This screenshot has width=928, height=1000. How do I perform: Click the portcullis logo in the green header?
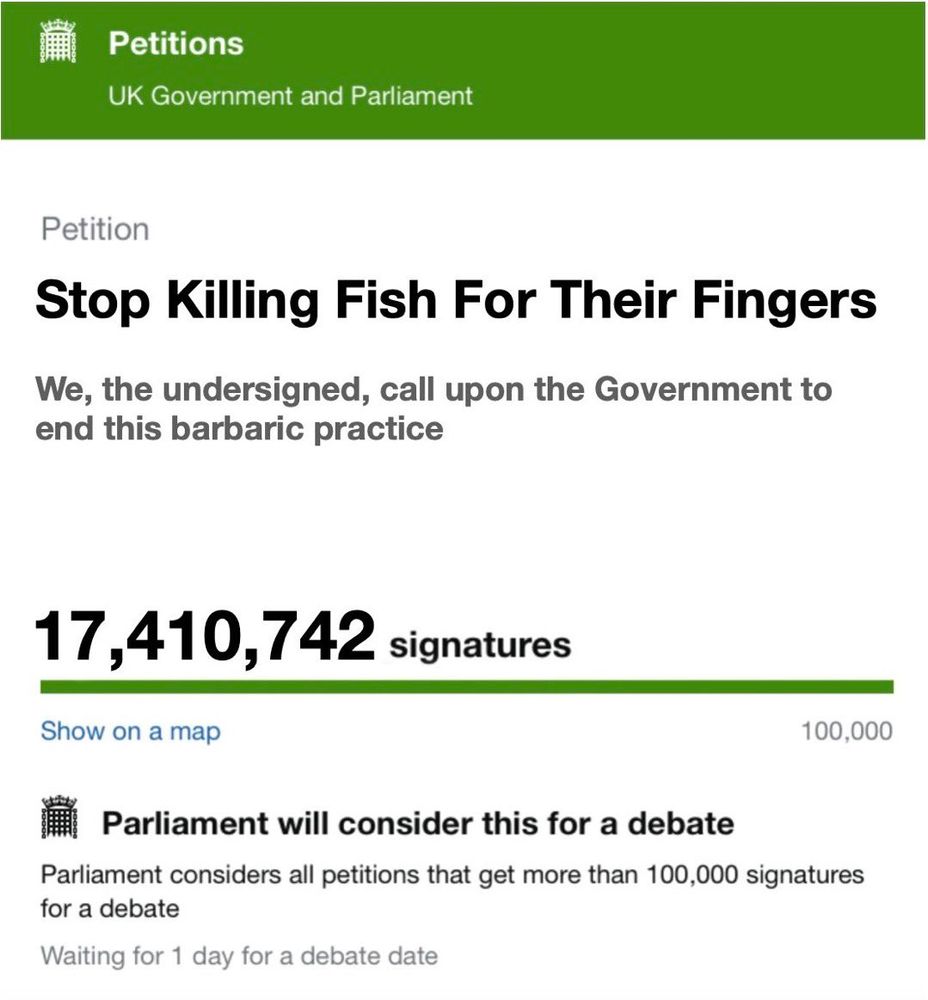tap(58, 42)
